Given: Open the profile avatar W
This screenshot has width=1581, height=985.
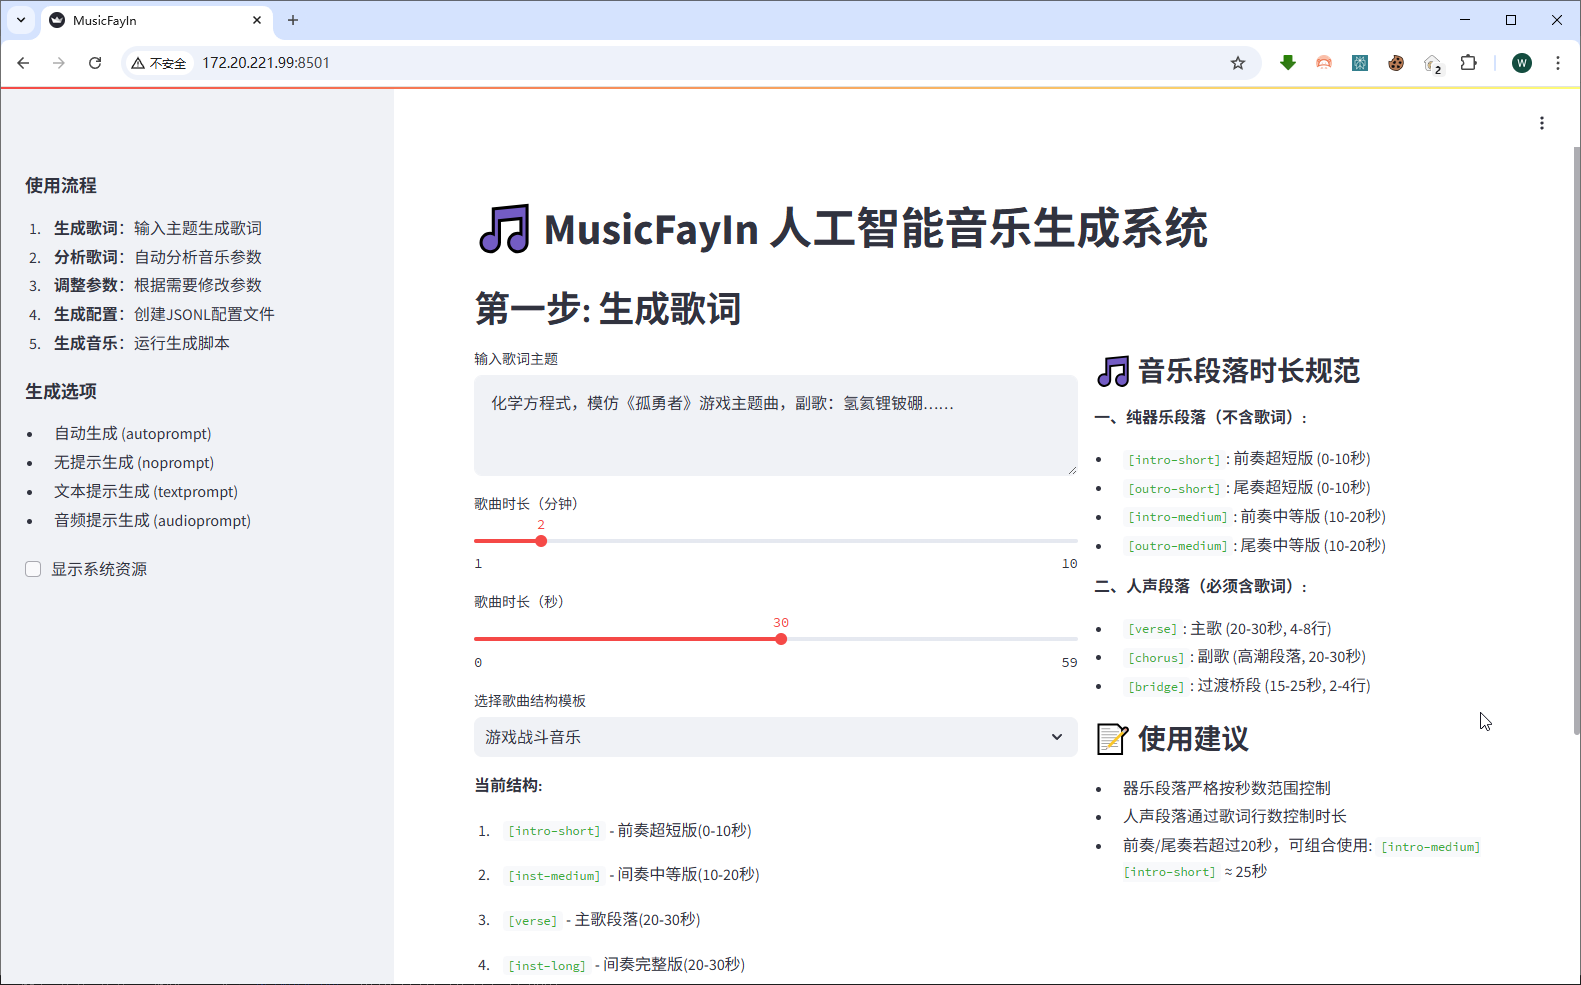Looking at the screenshot, I should tap(1522, 63).
